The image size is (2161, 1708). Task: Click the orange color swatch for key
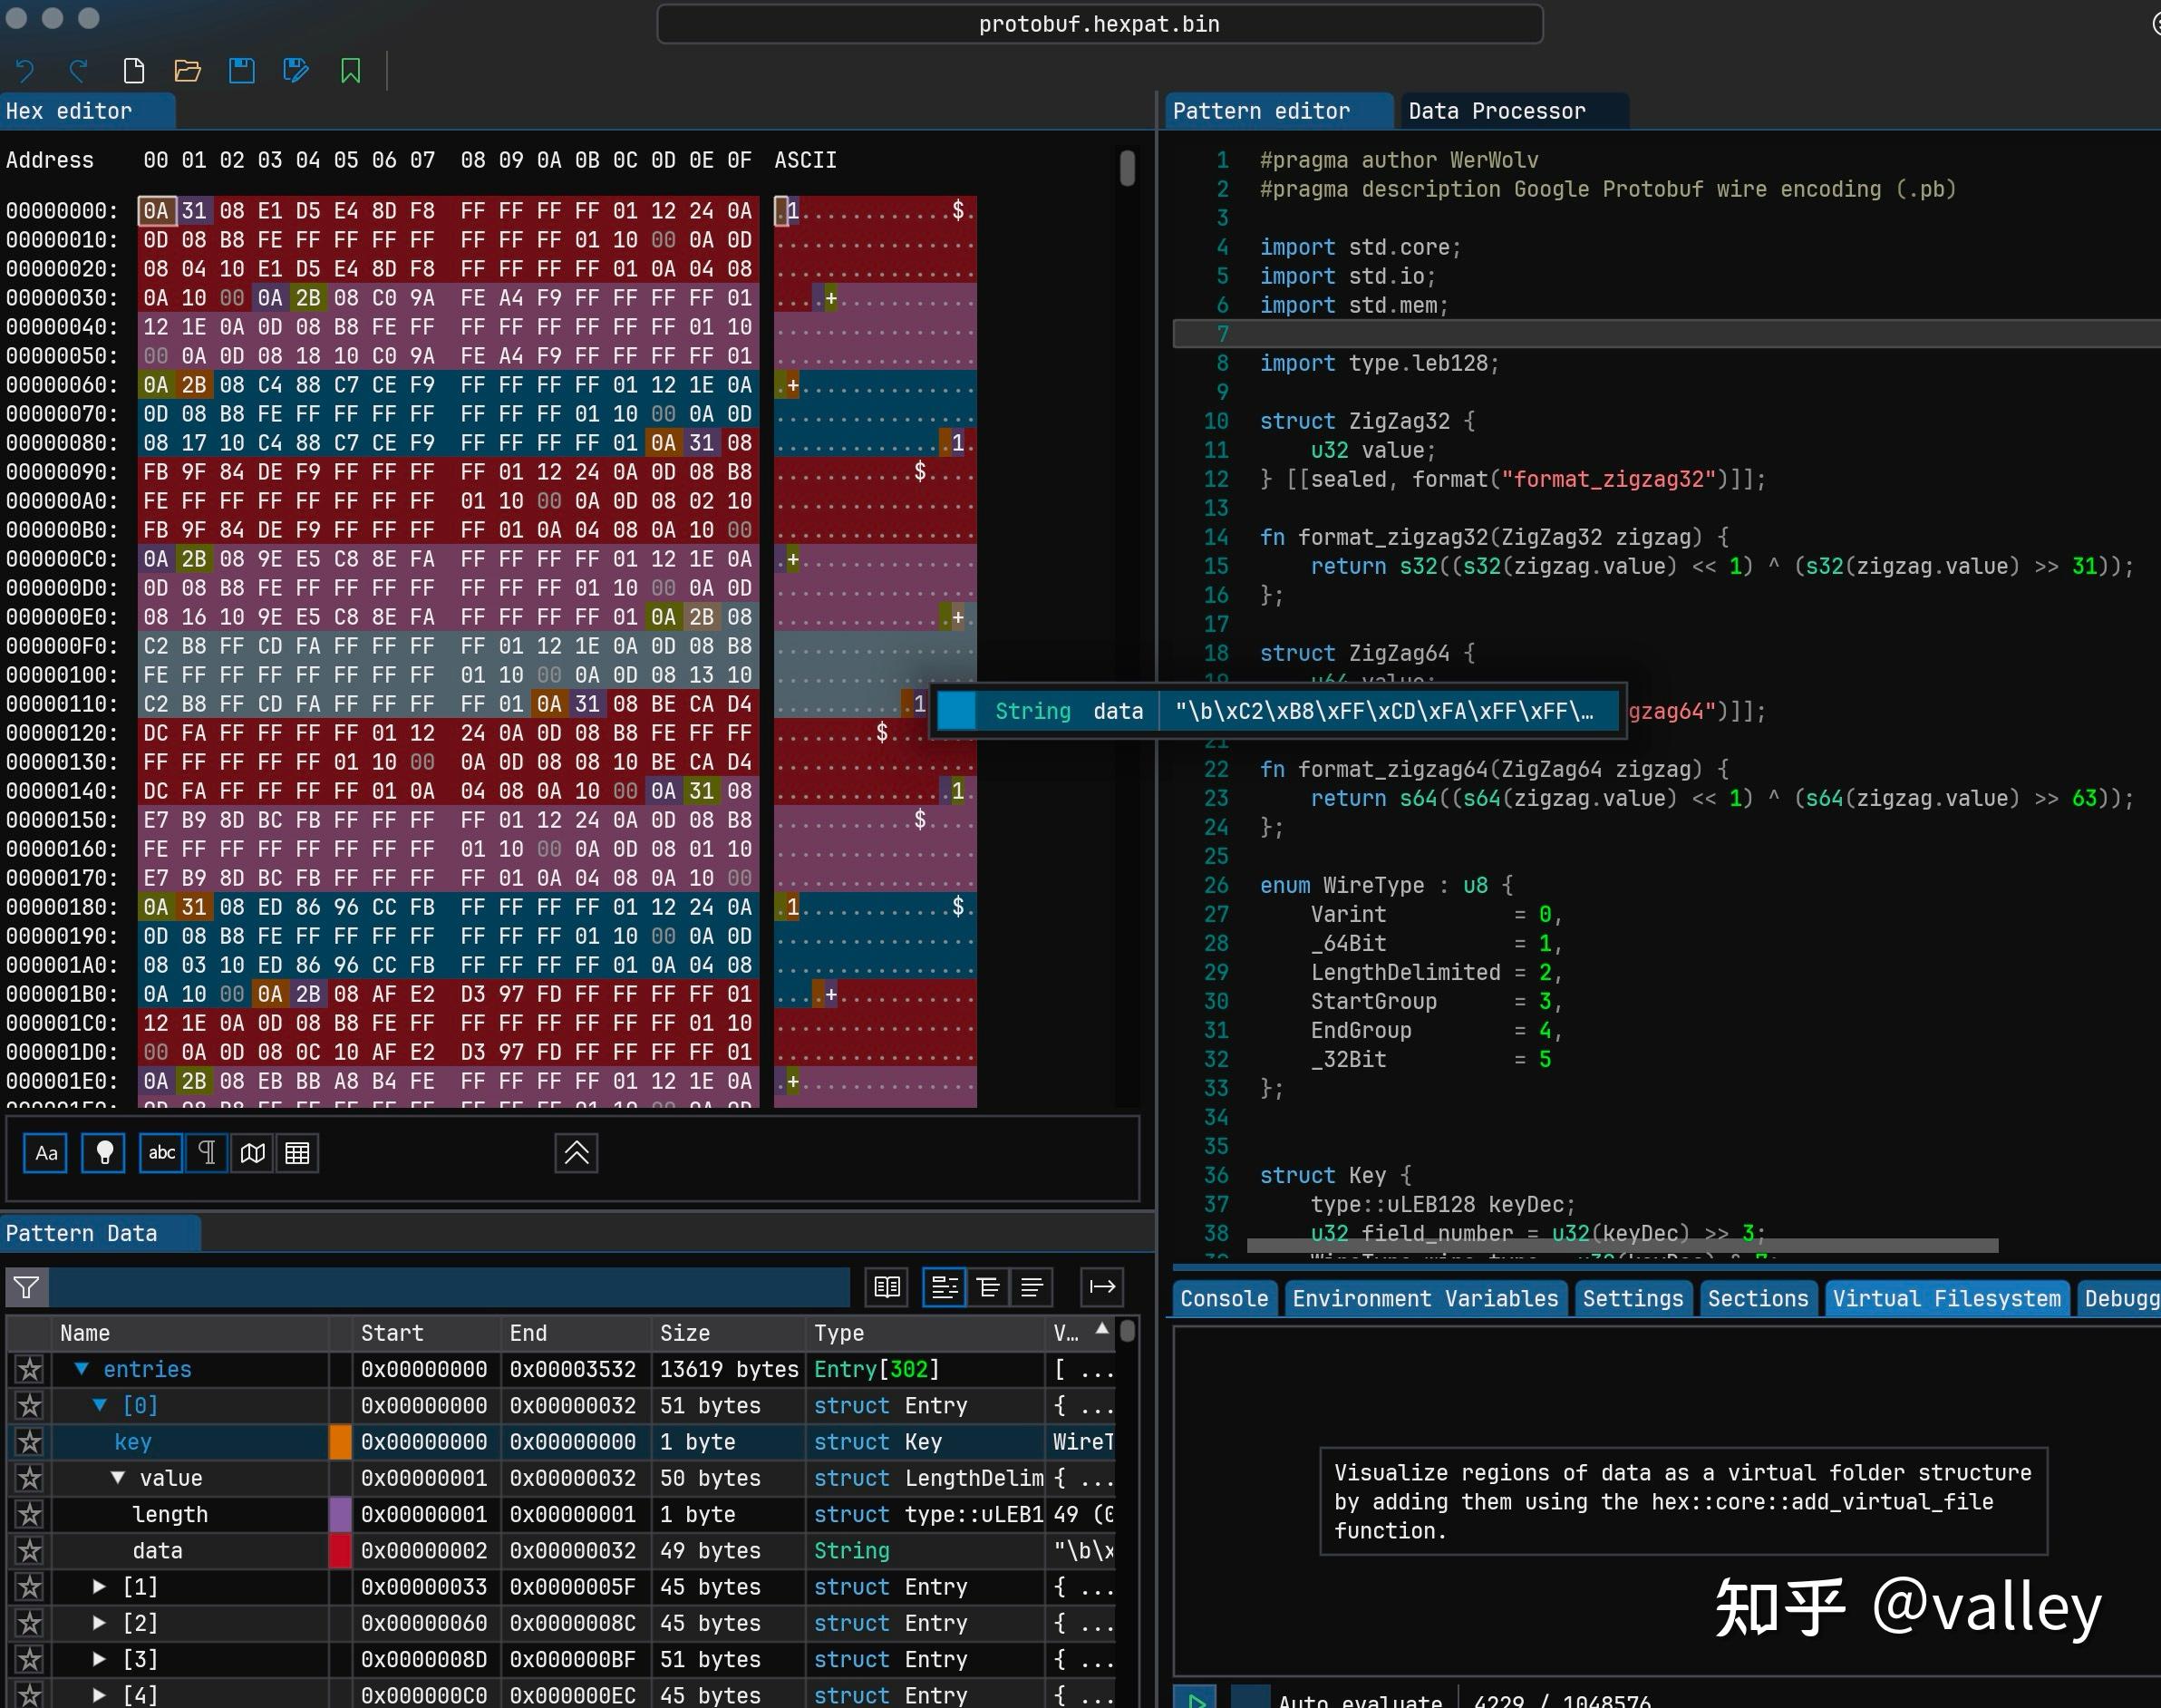(340, 1442)
